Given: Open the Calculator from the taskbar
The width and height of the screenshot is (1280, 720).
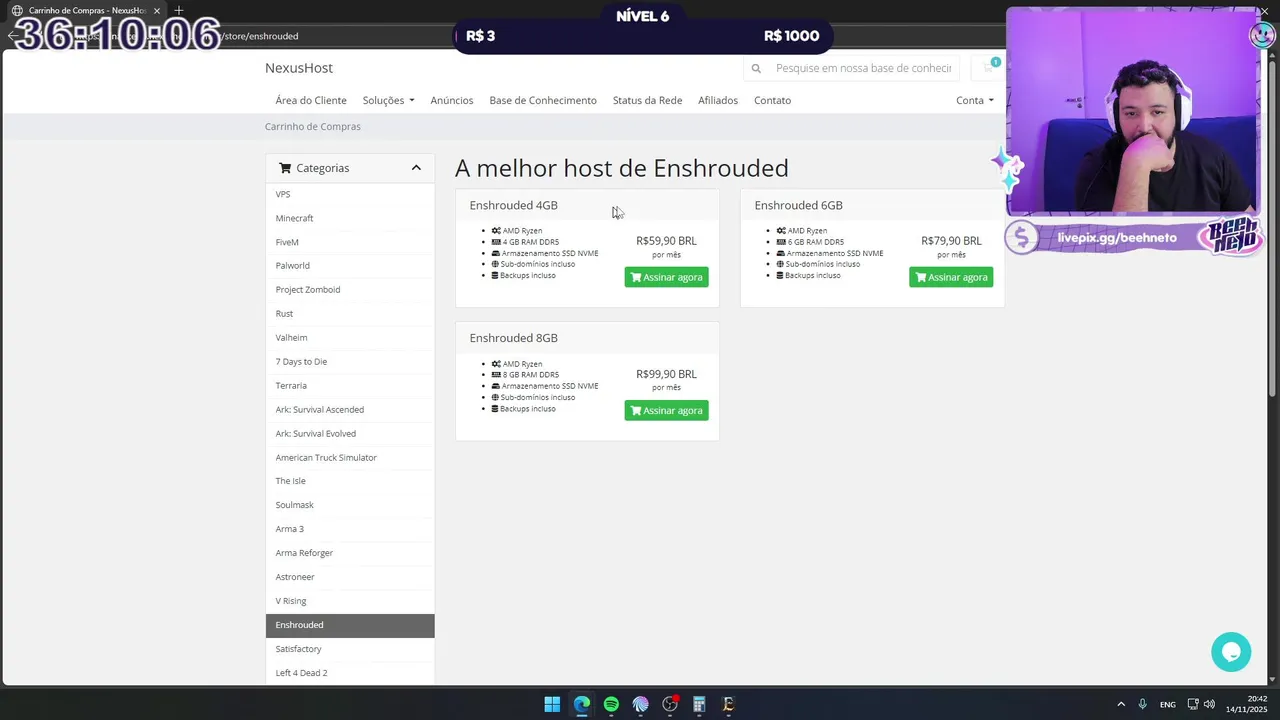Looking at the screenshot, I should click(x=699, y=704).
